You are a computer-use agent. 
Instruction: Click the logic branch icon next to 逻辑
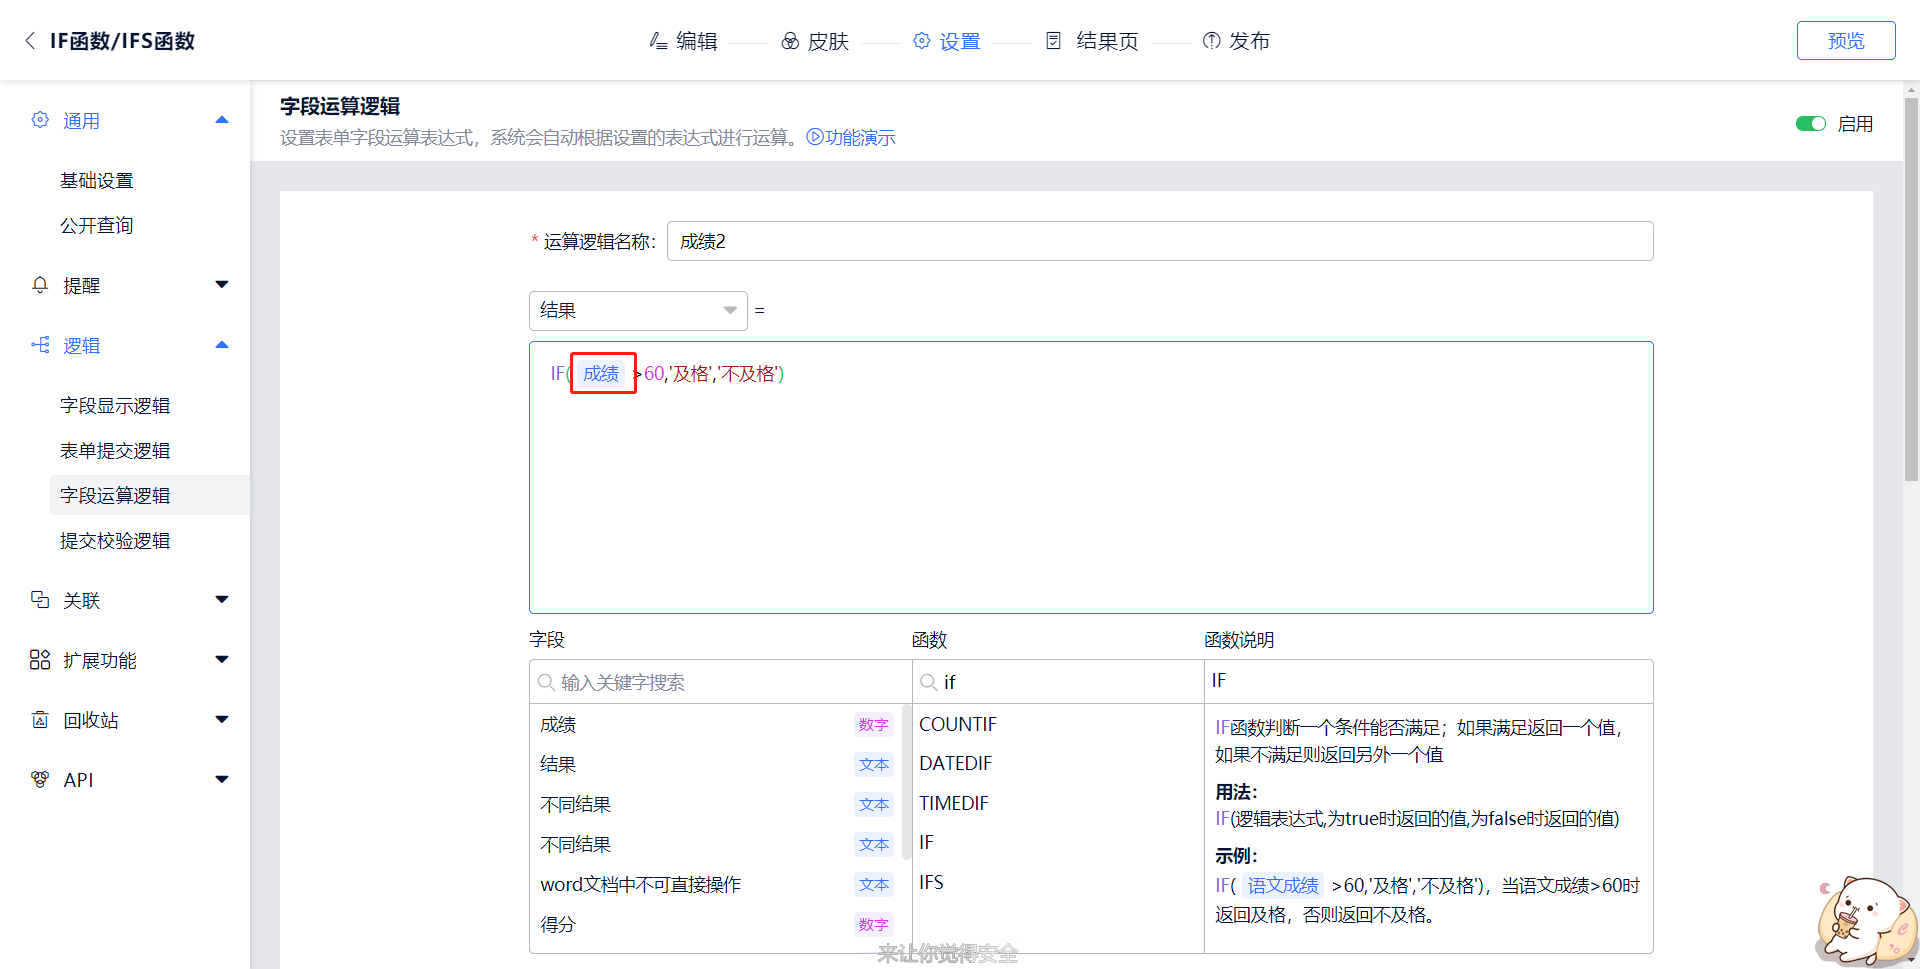[40, 345]
